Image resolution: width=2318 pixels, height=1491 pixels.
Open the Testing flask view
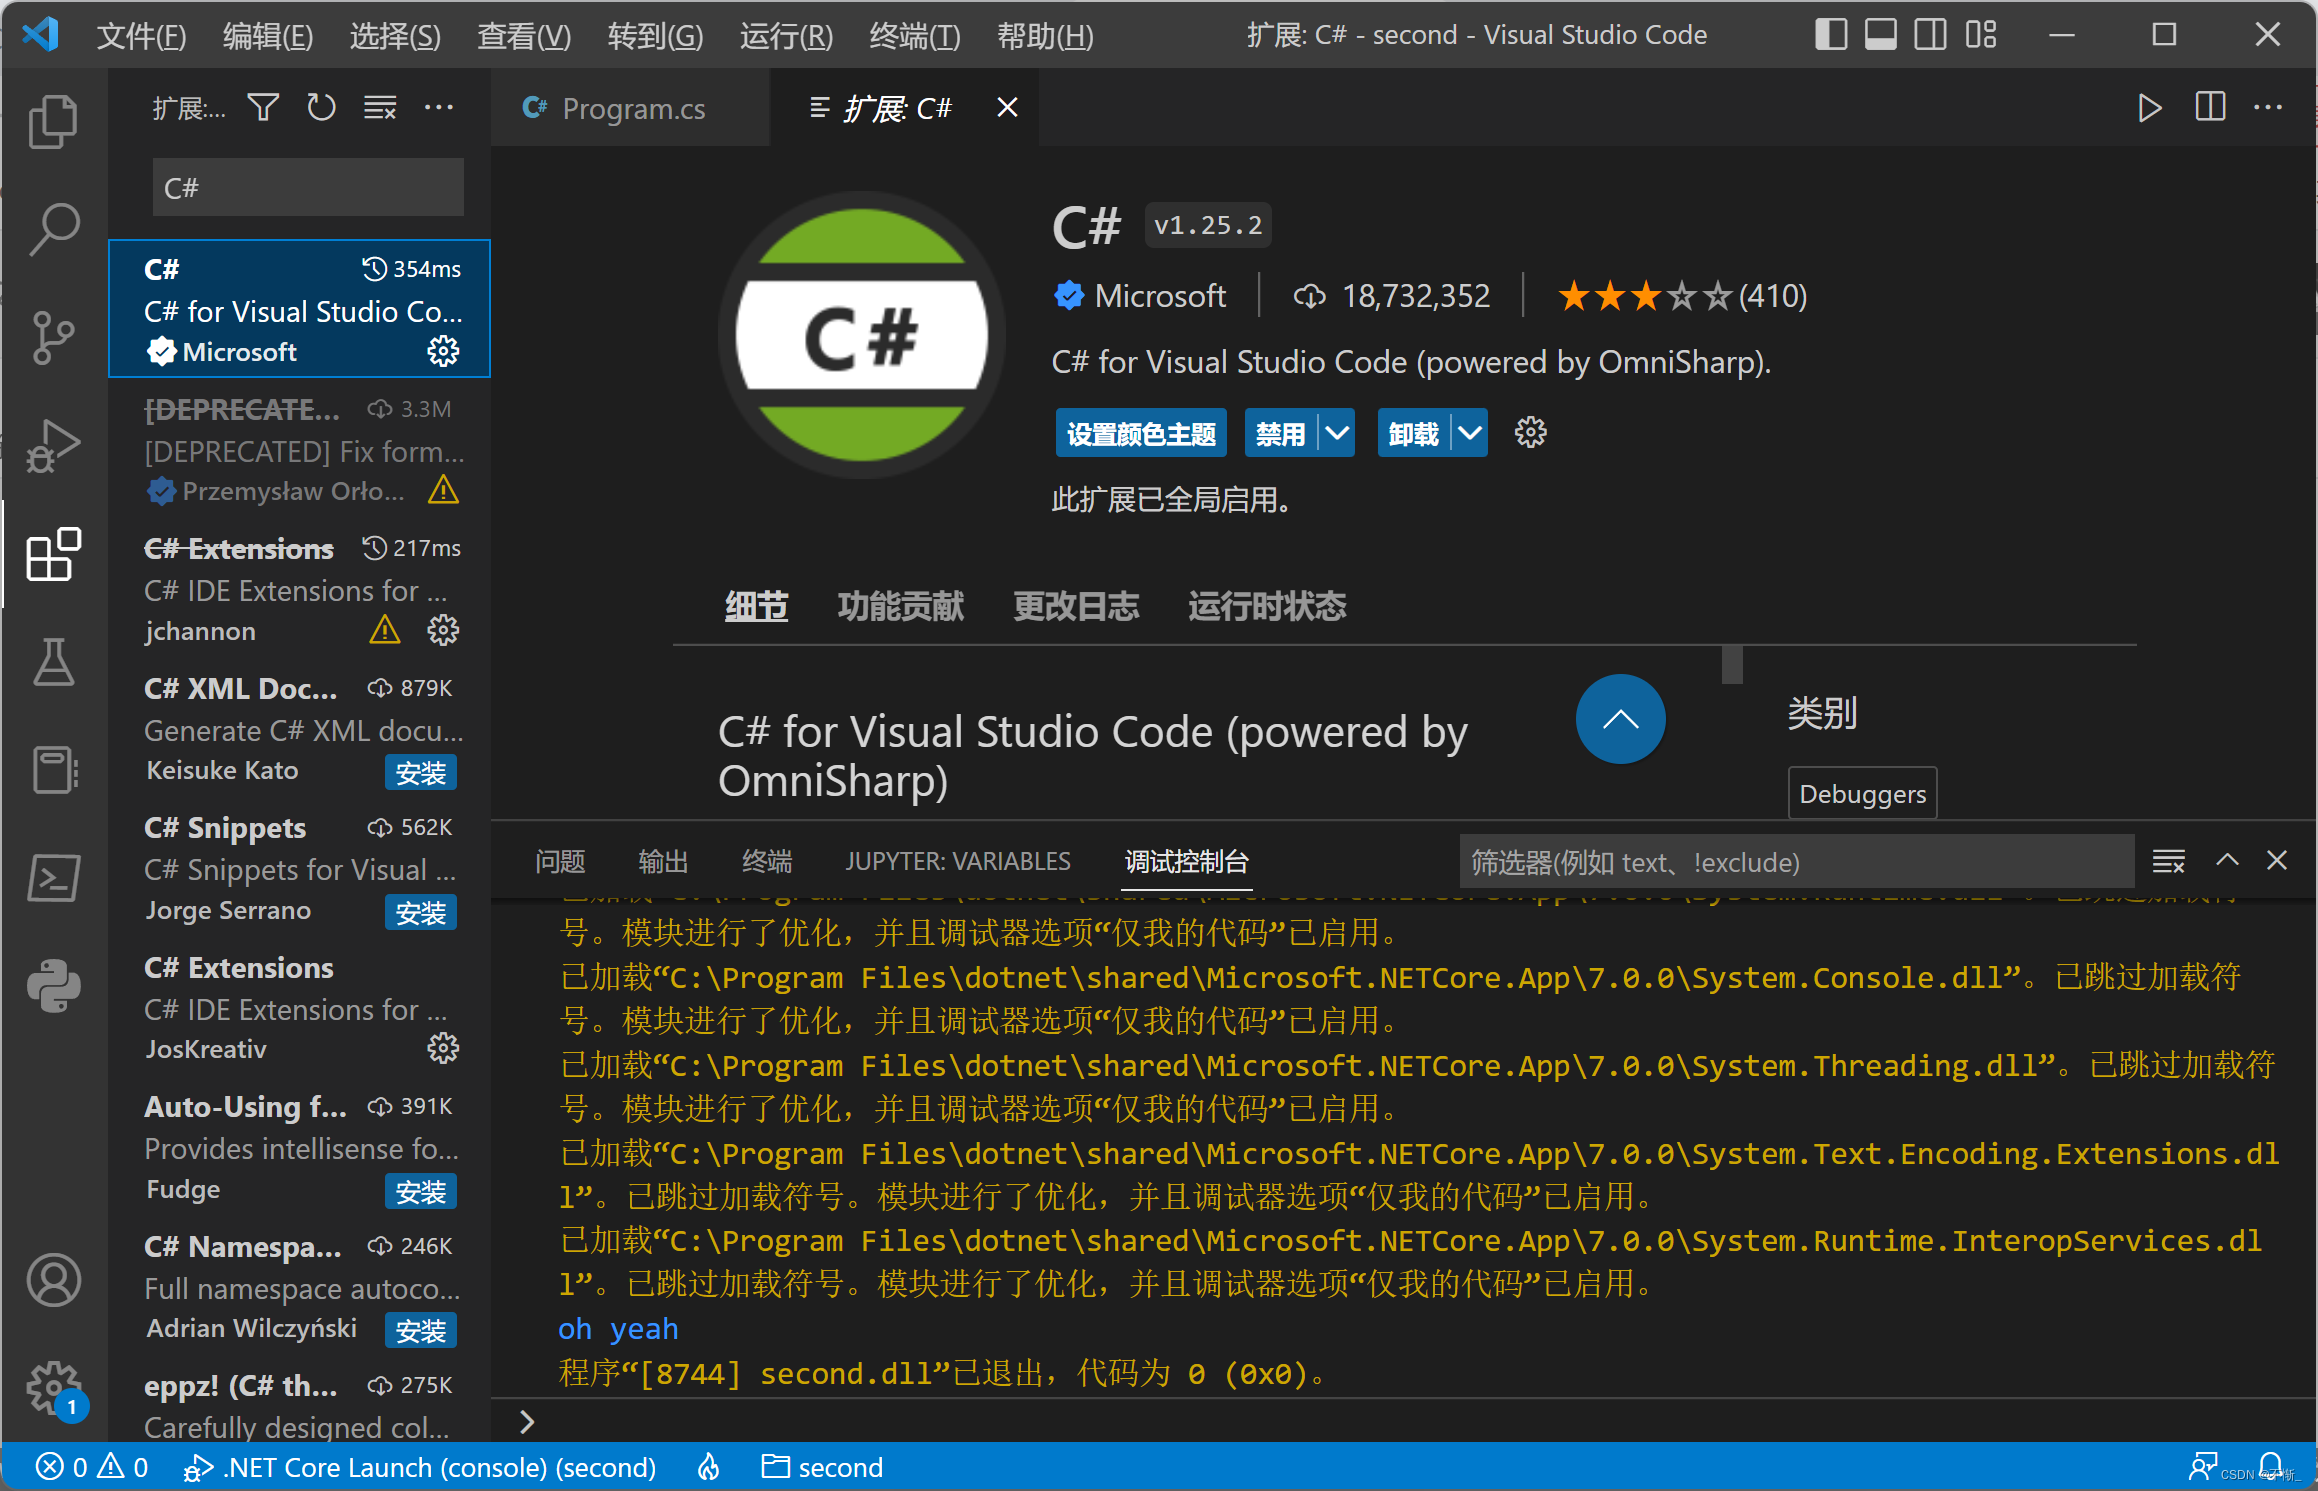(x=53, y=662)
